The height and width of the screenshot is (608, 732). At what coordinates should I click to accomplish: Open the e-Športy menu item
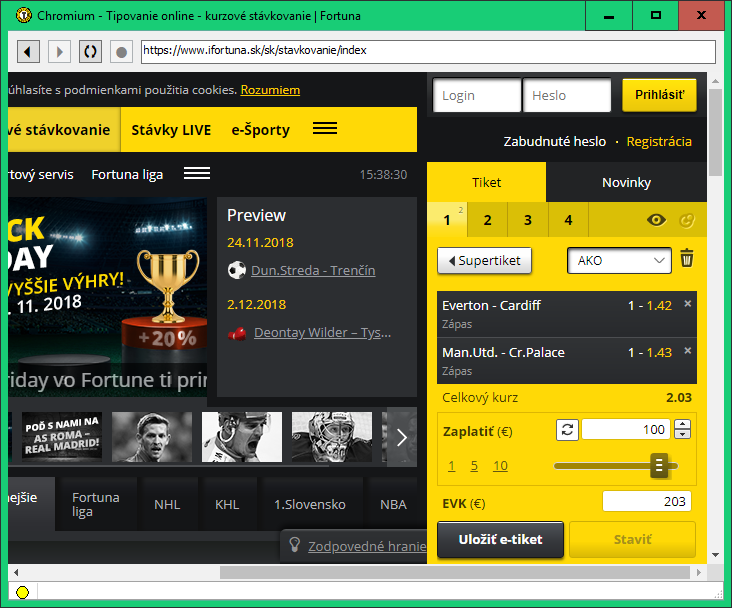260,130
